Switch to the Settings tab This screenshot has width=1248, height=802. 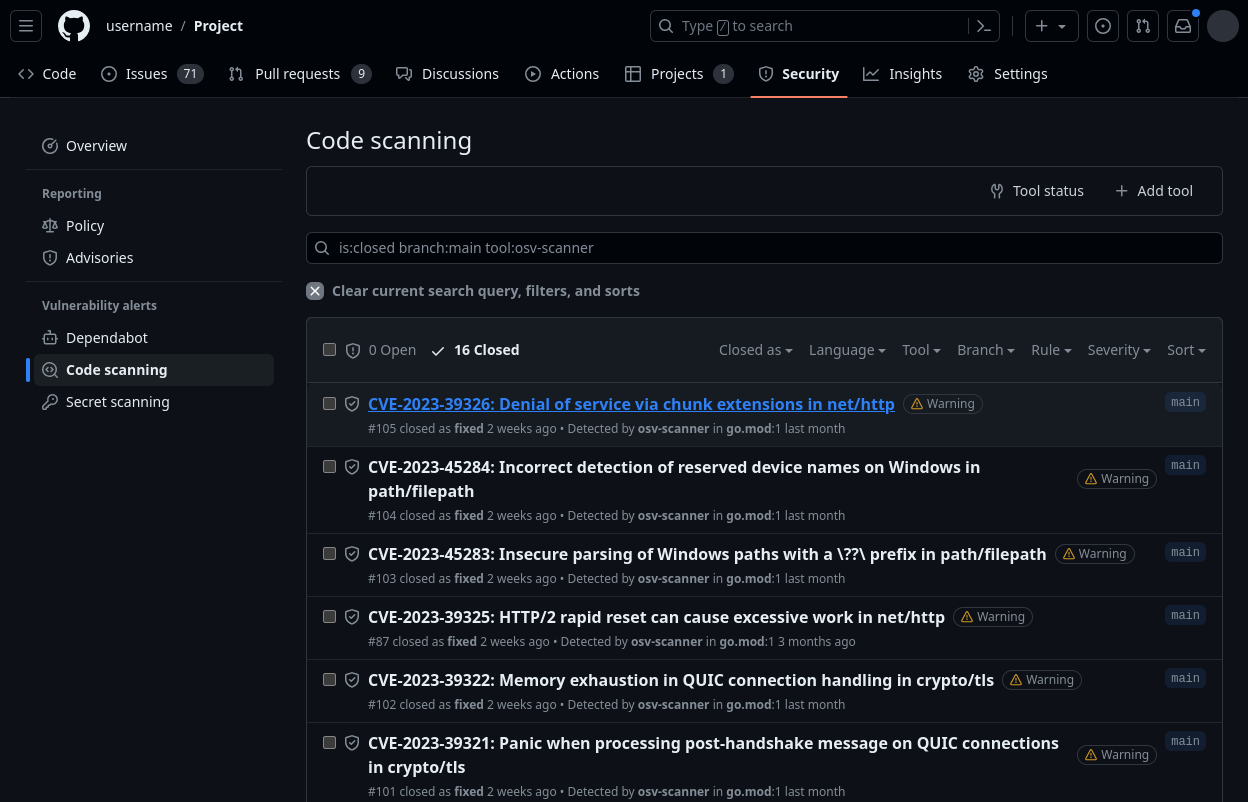tap(1008, 74)
